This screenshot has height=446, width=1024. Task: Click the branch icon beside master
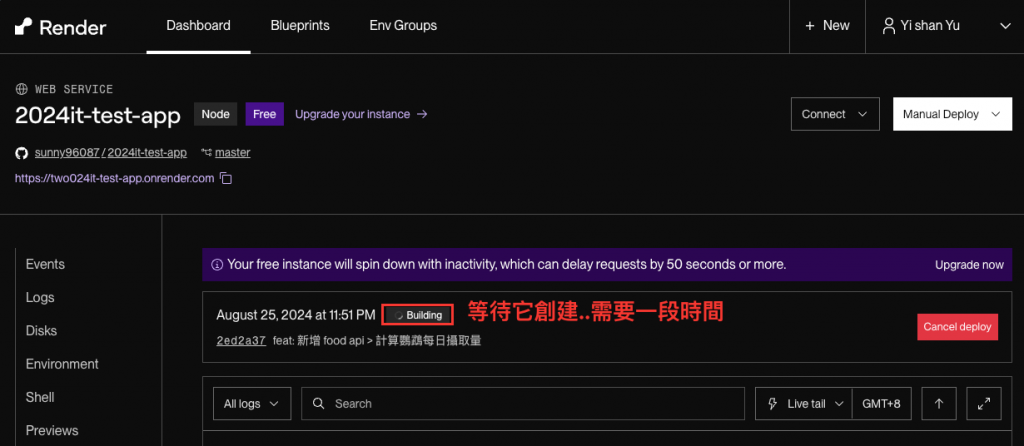206,153
